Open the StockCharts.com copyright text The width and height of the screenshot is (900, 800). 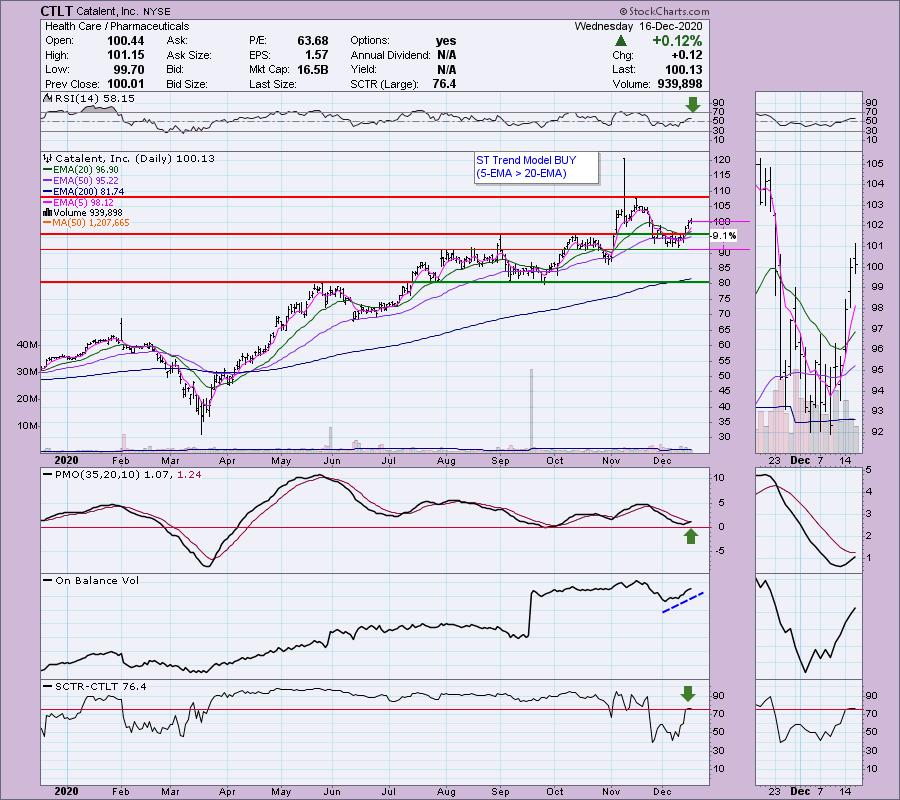[664, 11]
